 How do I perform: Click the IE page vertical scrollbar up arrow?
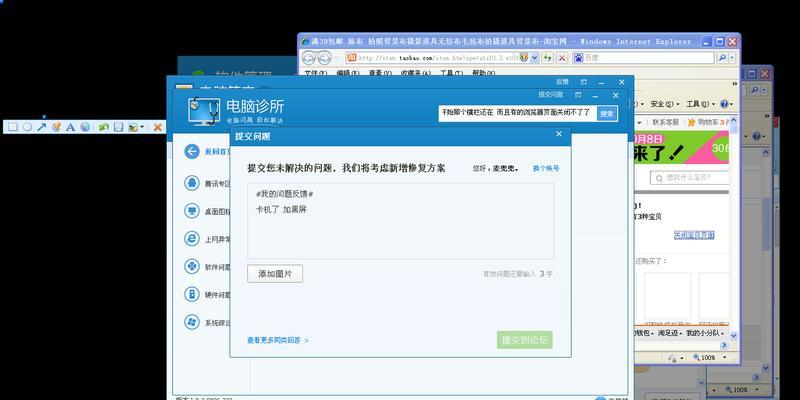tap(734, 121)
